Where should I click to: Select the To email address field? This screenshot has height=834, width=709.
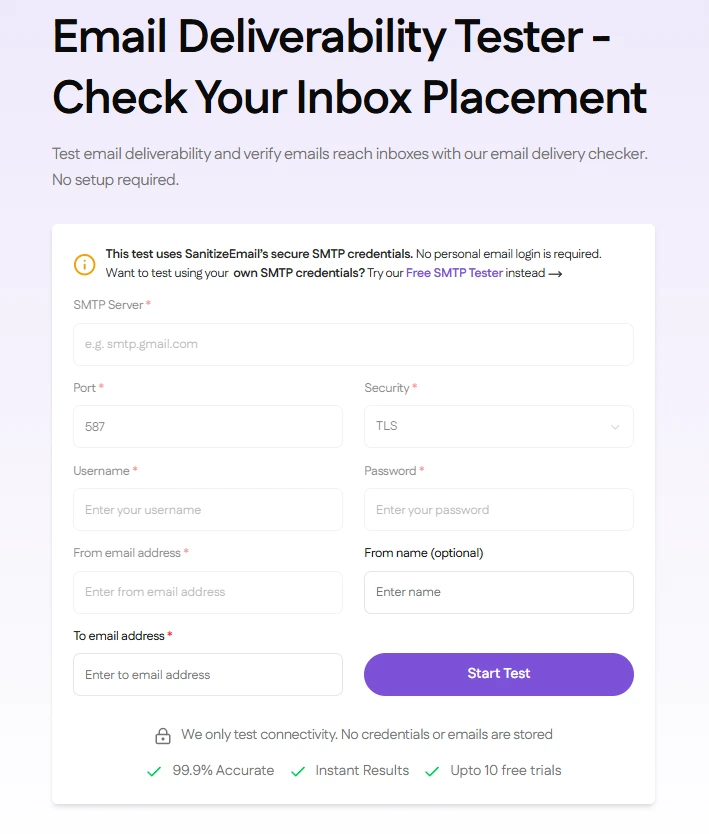207,674
